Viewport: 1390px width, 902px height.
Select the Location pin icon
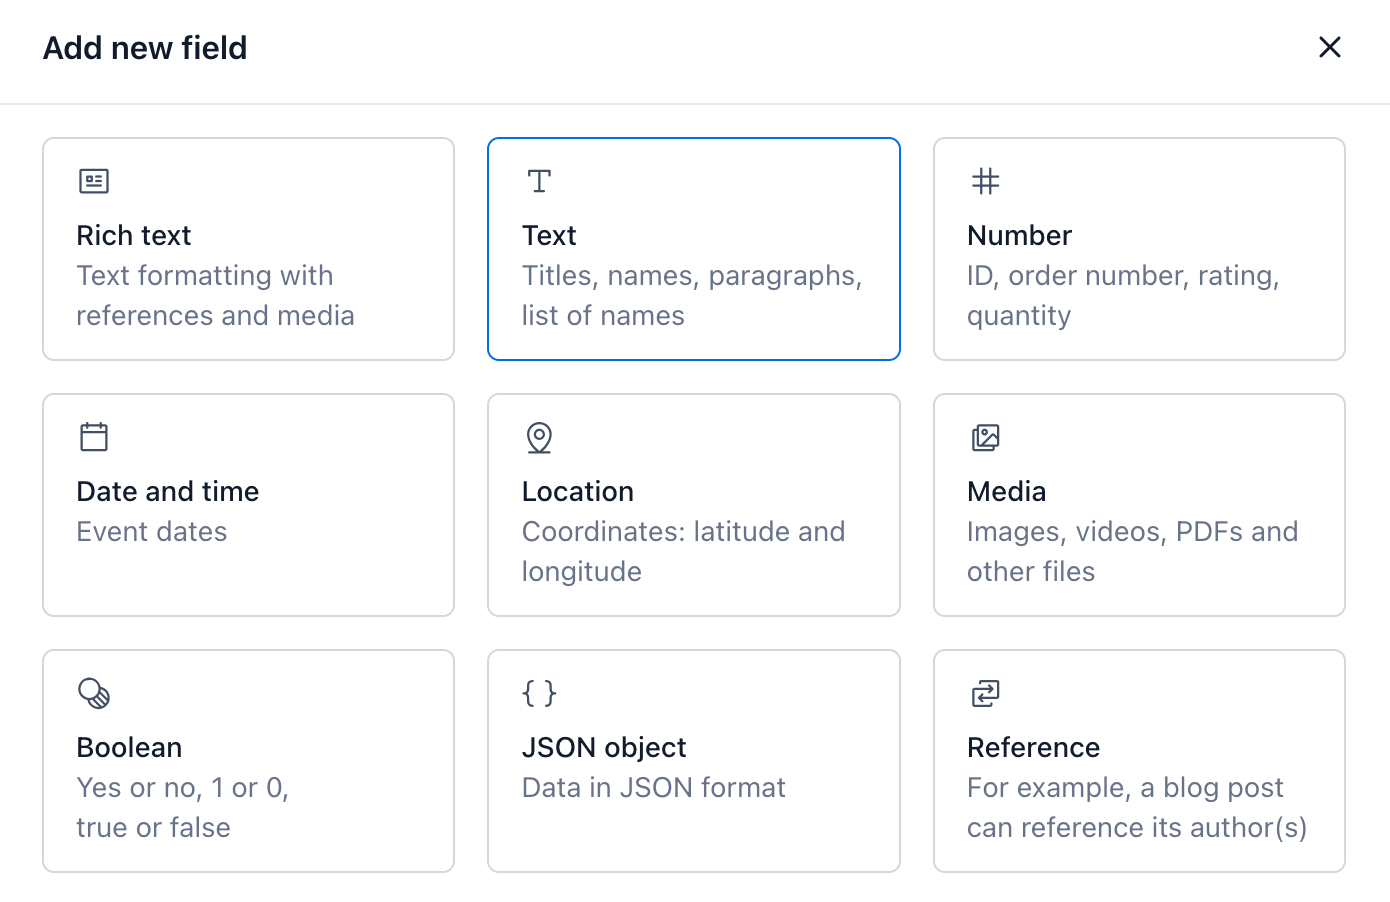pos(539,437)
